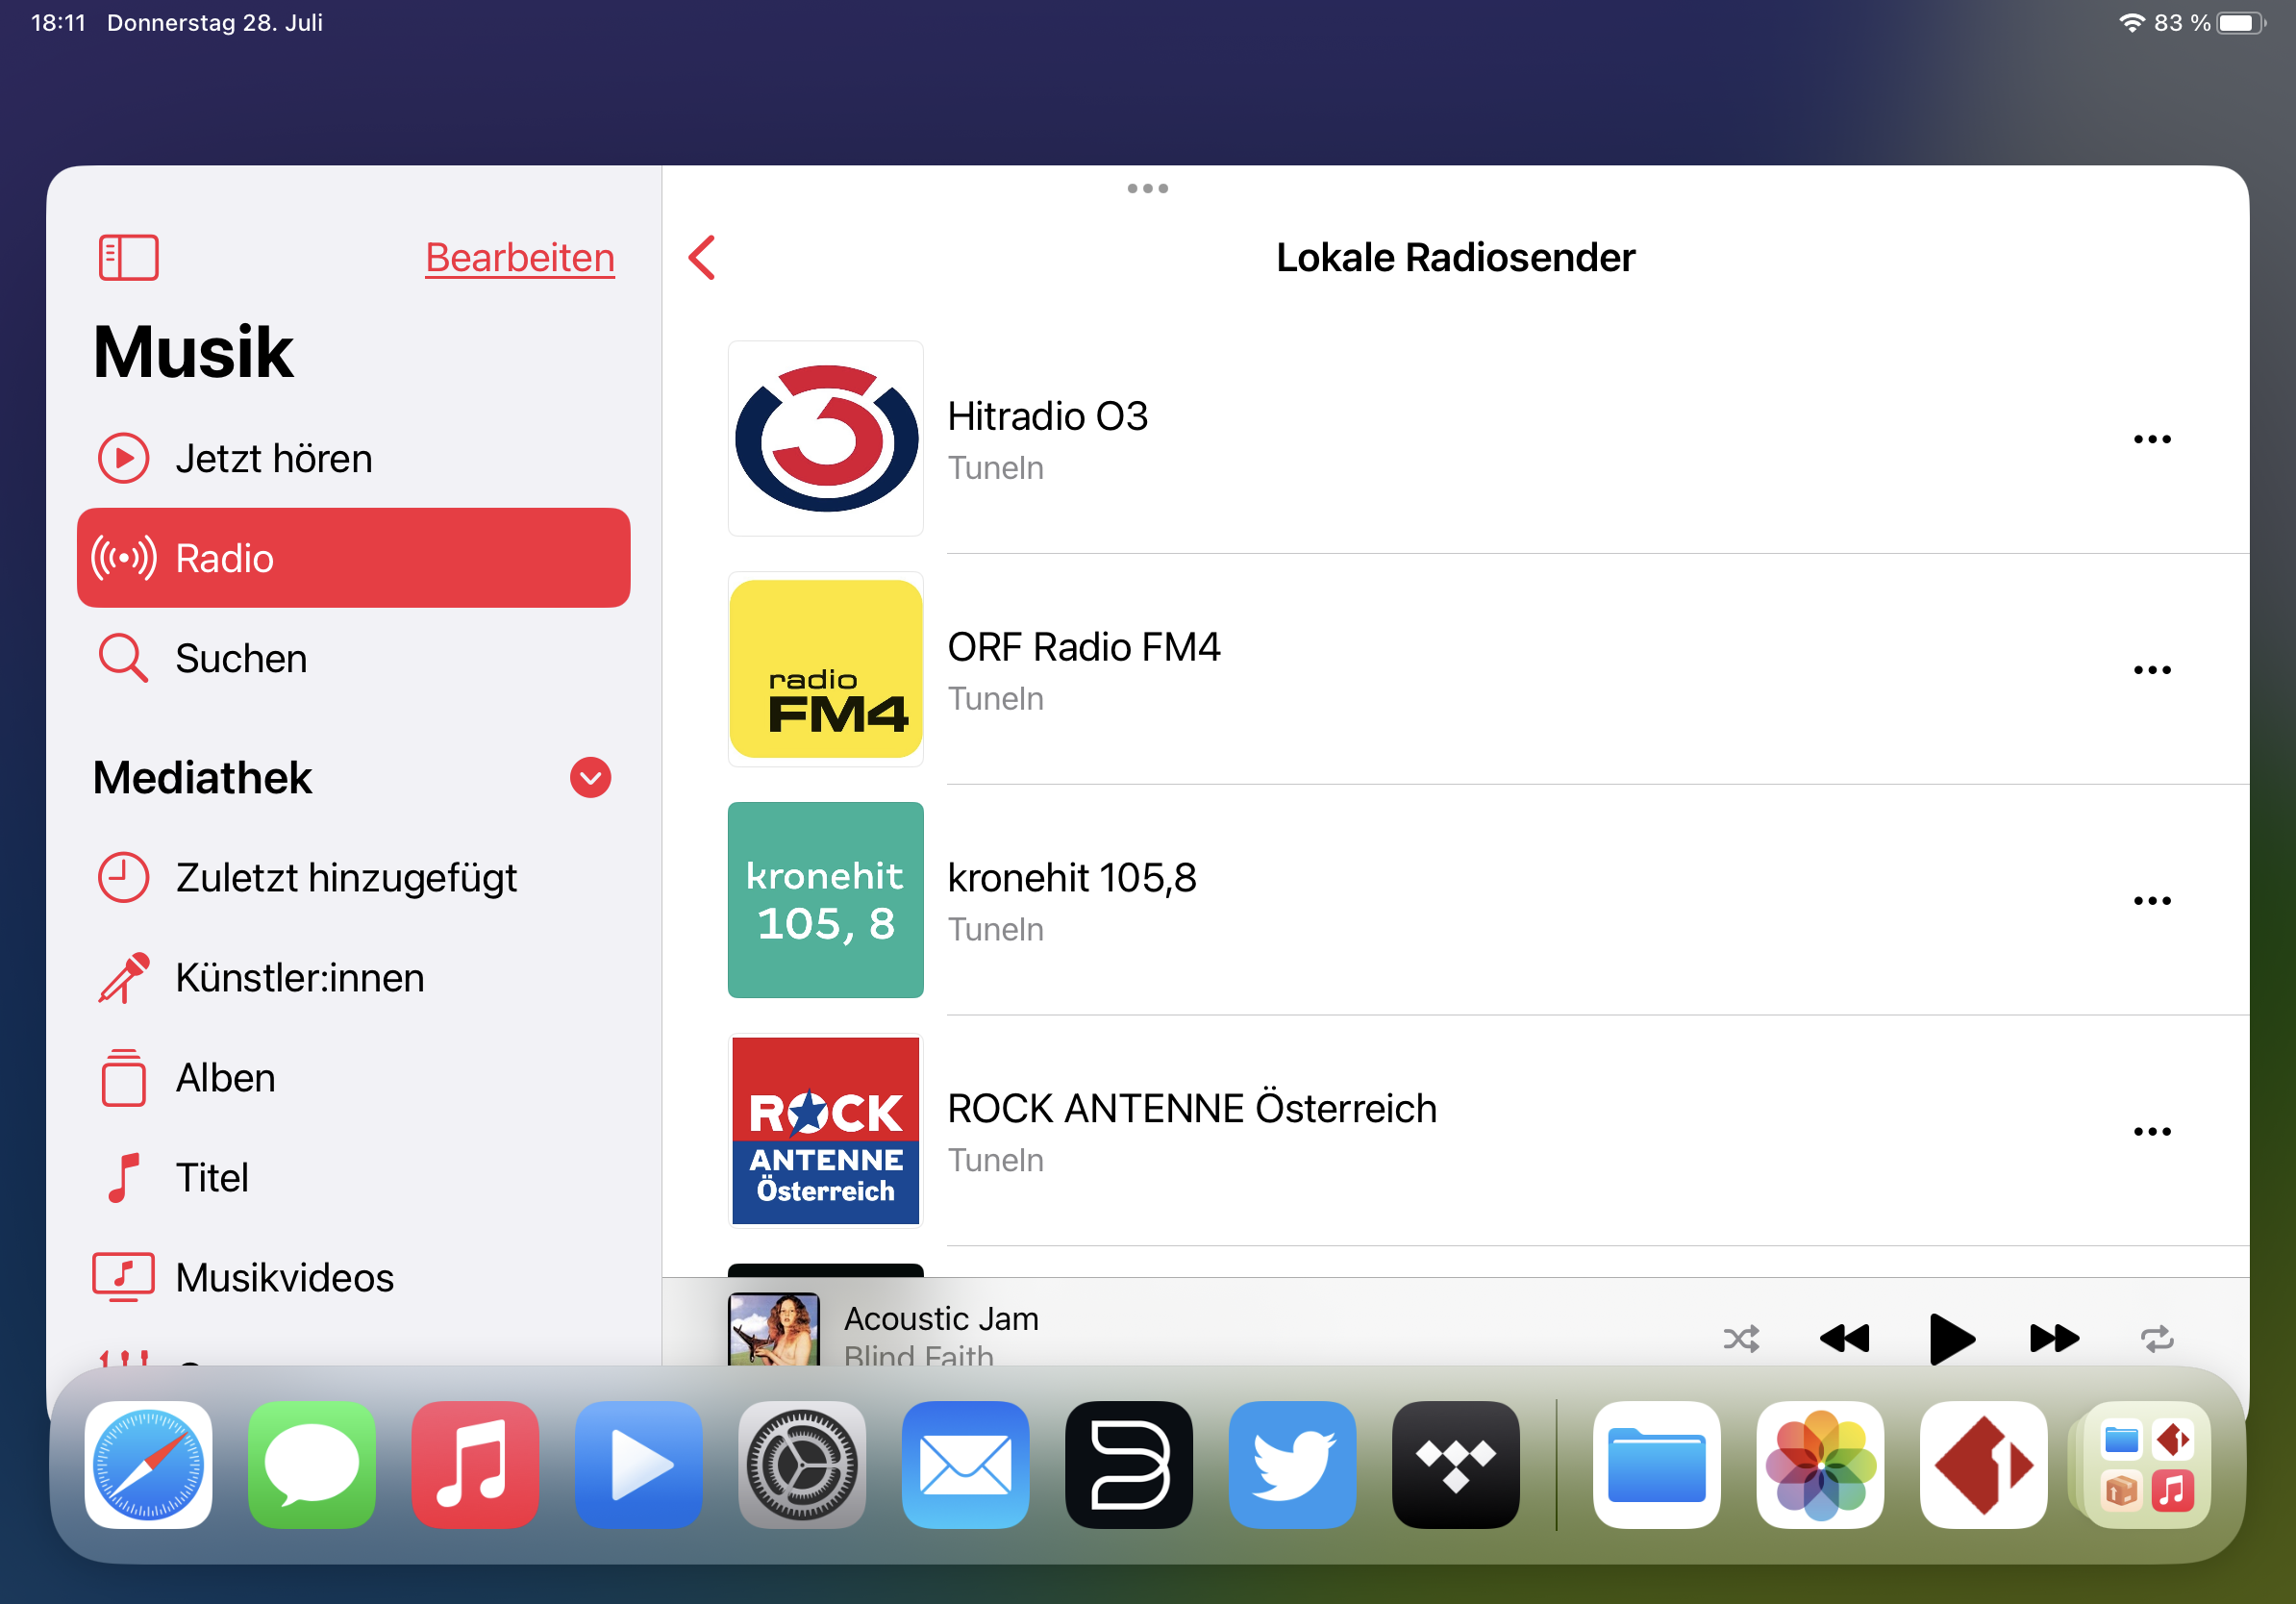The width and height of the screenshot is (2296, 1604).
Task: Open Files app from the dock
Action: point(1657,1464)
